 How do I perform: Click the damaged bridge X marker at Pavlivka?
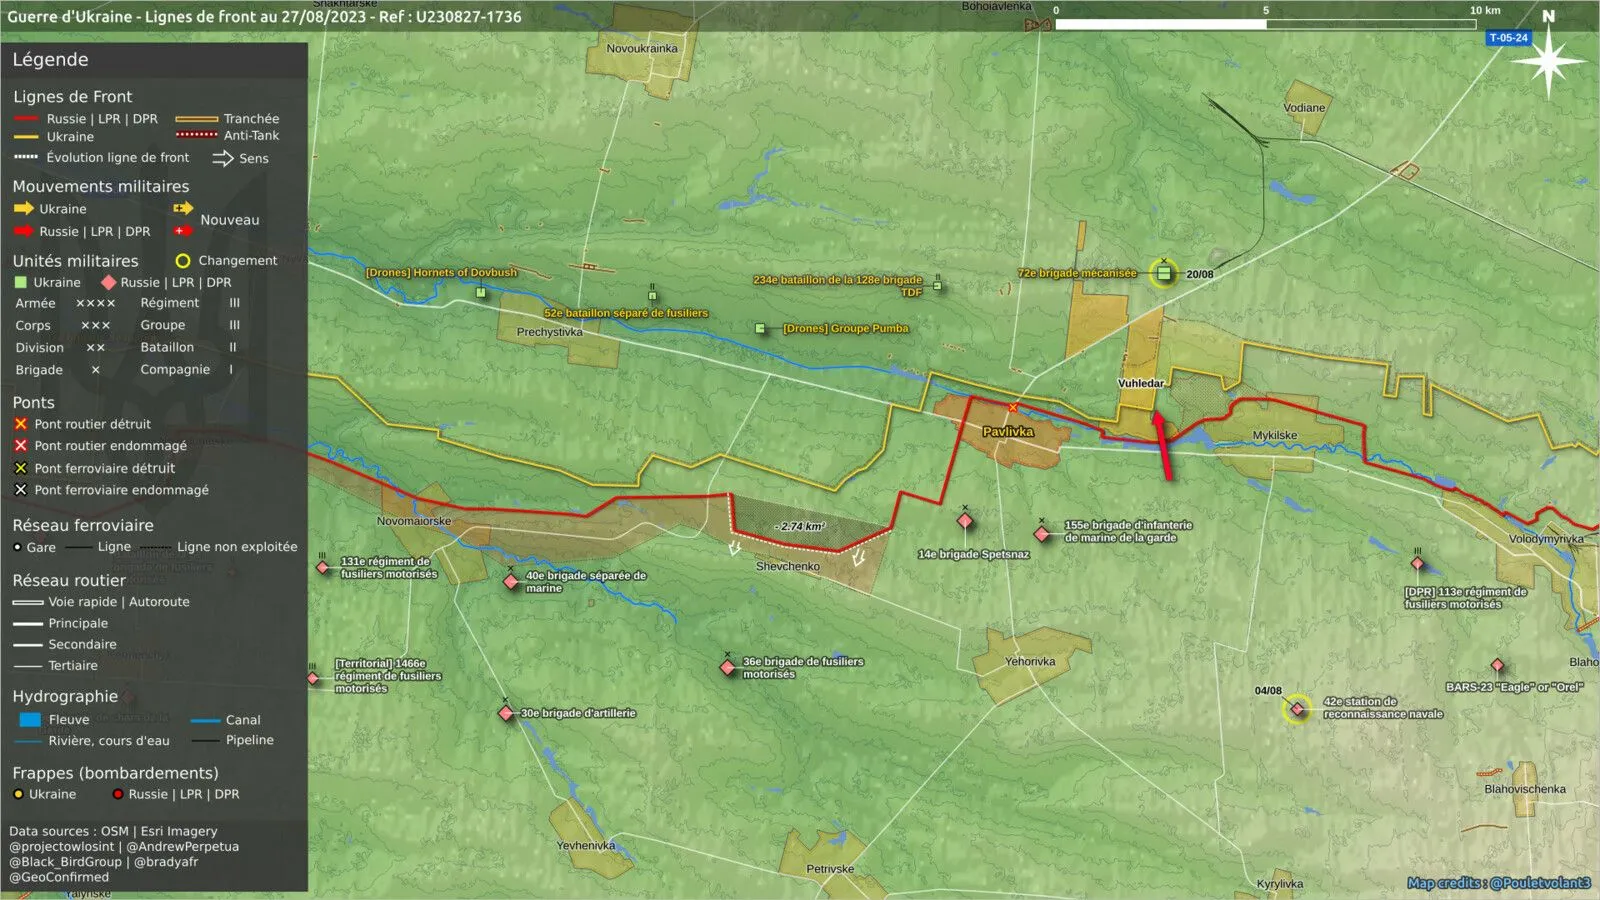pyautogui.click(x=1013, y=407)
